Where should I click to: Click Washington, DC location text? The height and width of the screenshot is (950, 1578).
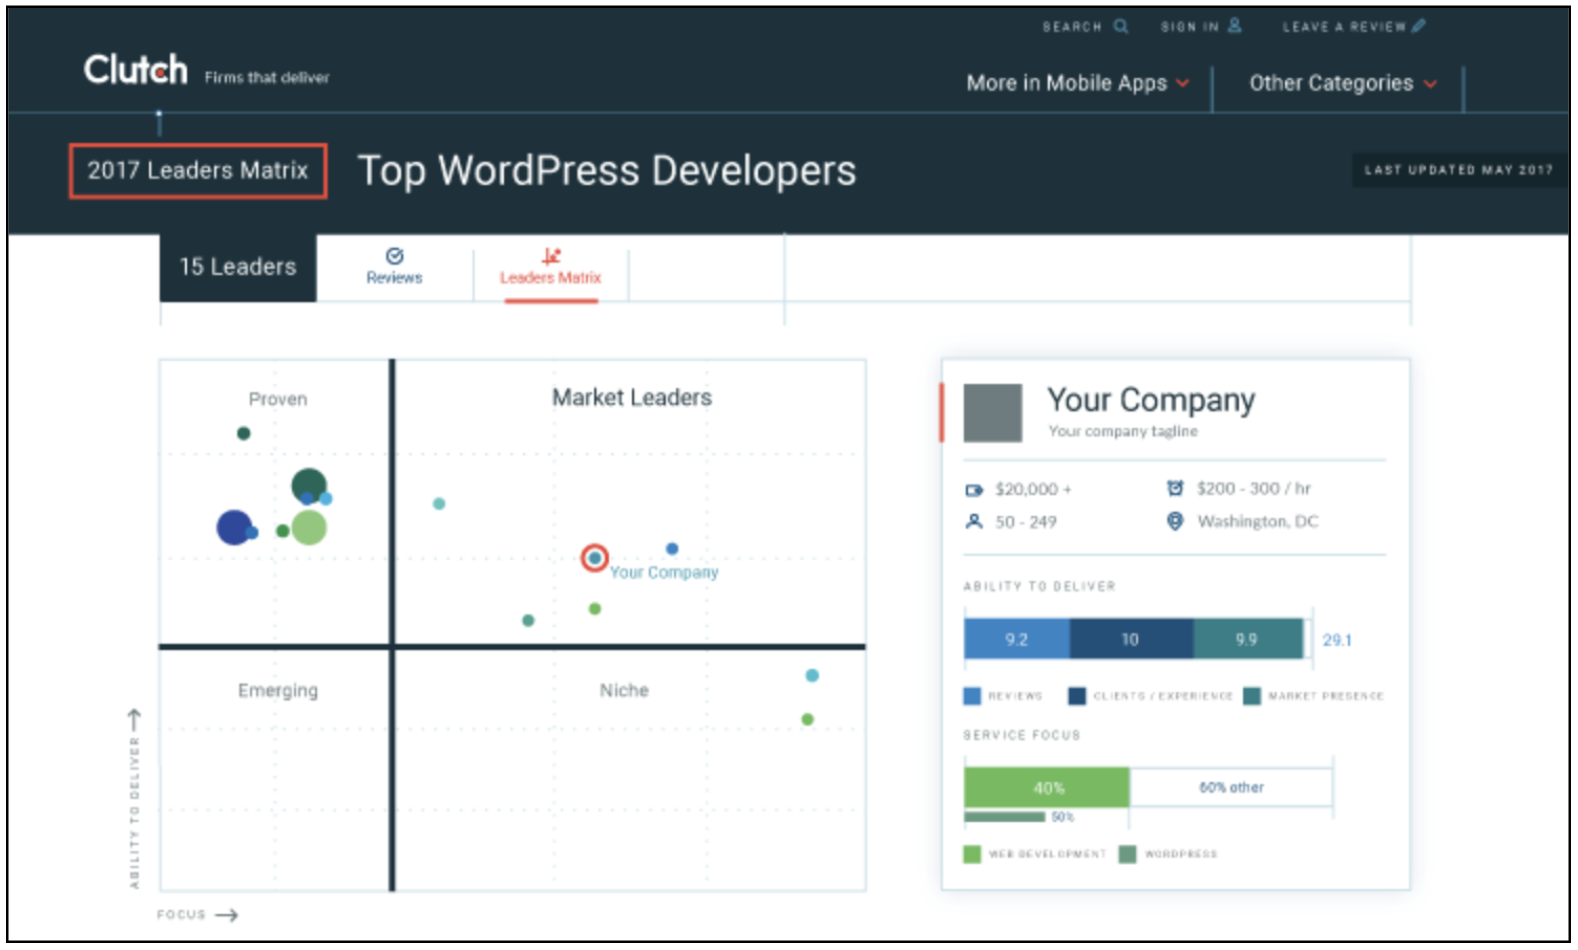(1258, 521)
